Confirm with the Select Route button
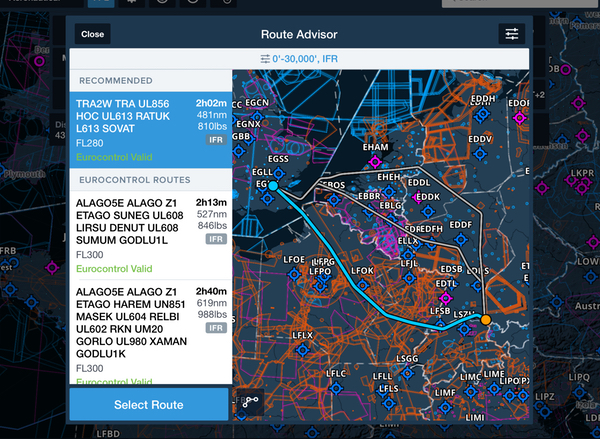Viewport: 600px width, 439px height. [x=149, y=405]
